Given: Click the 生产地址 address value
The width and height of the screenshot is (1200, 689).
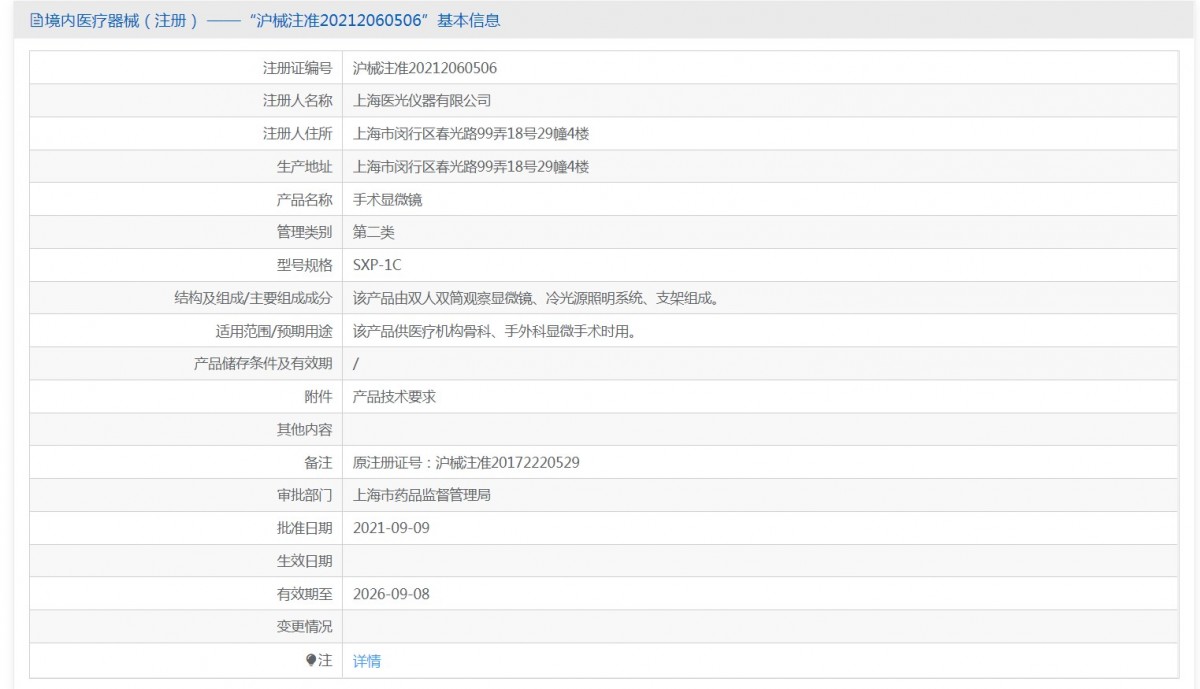Looking at the screenshot, I should tap(471, 167).
